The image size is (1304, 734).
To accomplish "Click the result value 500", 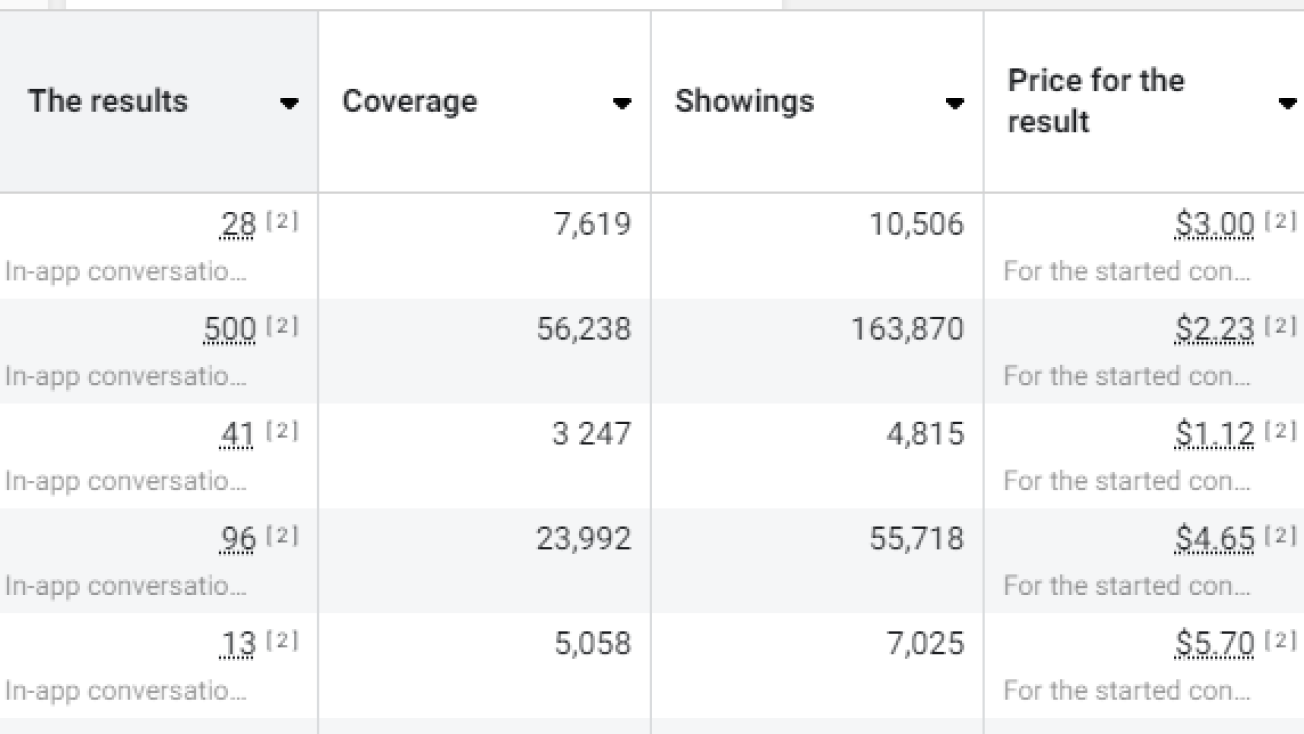I will [229, 329].
